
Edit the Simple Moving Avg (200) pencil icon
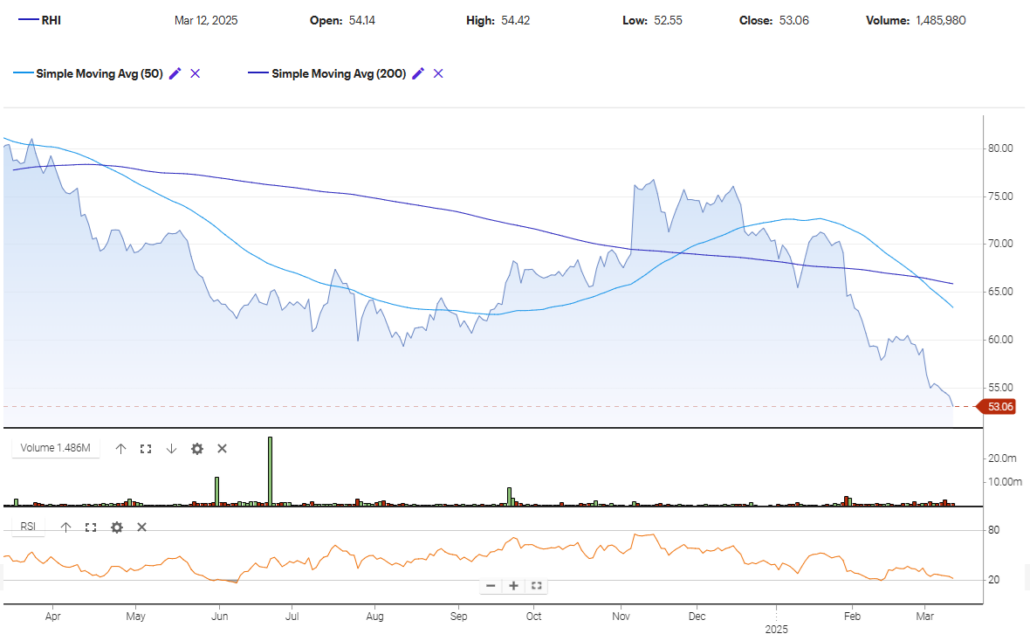tap(418, 74)
